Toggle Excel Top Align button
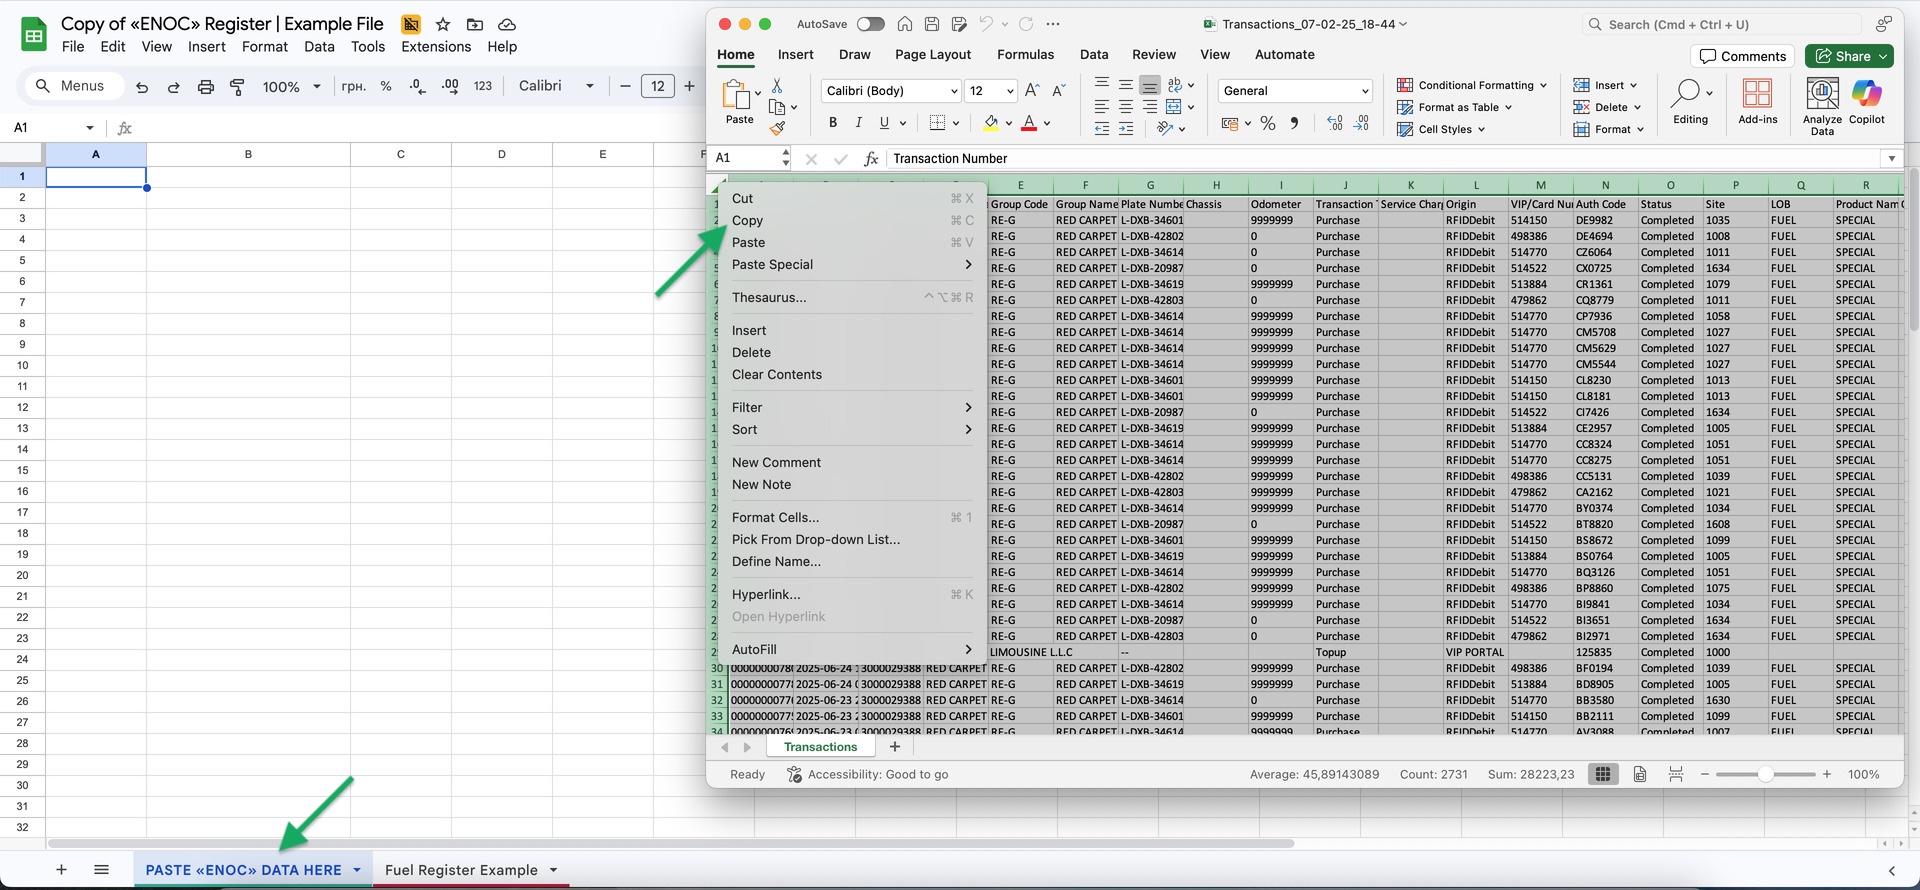The height and width of the screenshot is (890, 1920). 1102,84
